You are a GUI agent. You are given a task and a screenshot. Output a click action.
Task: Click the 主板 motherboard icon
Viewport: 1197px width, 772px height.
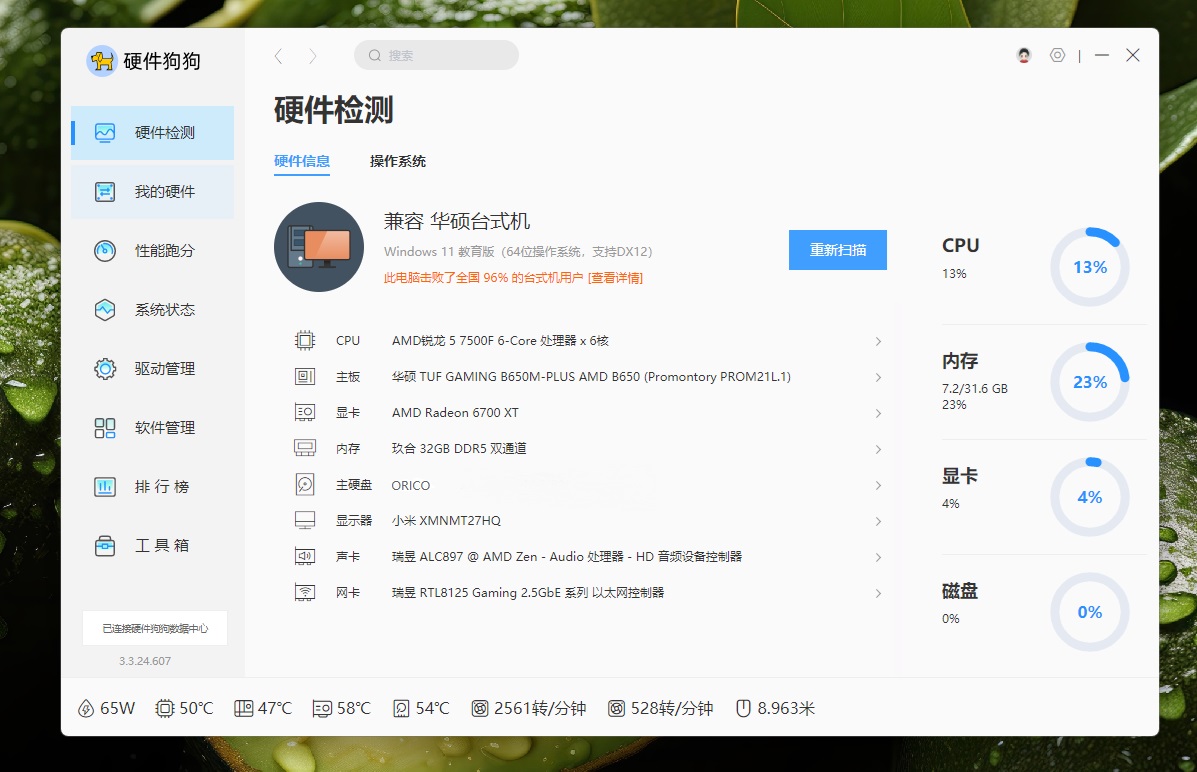pos(305,376)
